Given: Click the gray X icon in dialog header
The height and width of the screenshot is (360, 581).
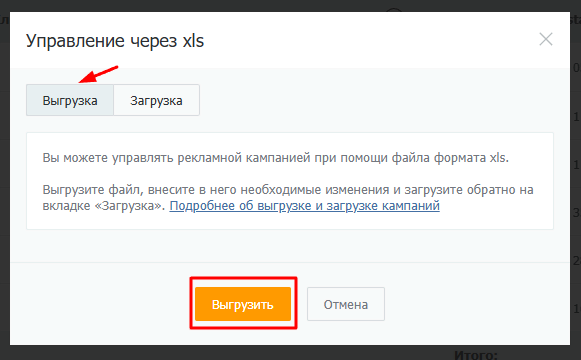Looking at the screenshot, I should click(x=546, y=39).
